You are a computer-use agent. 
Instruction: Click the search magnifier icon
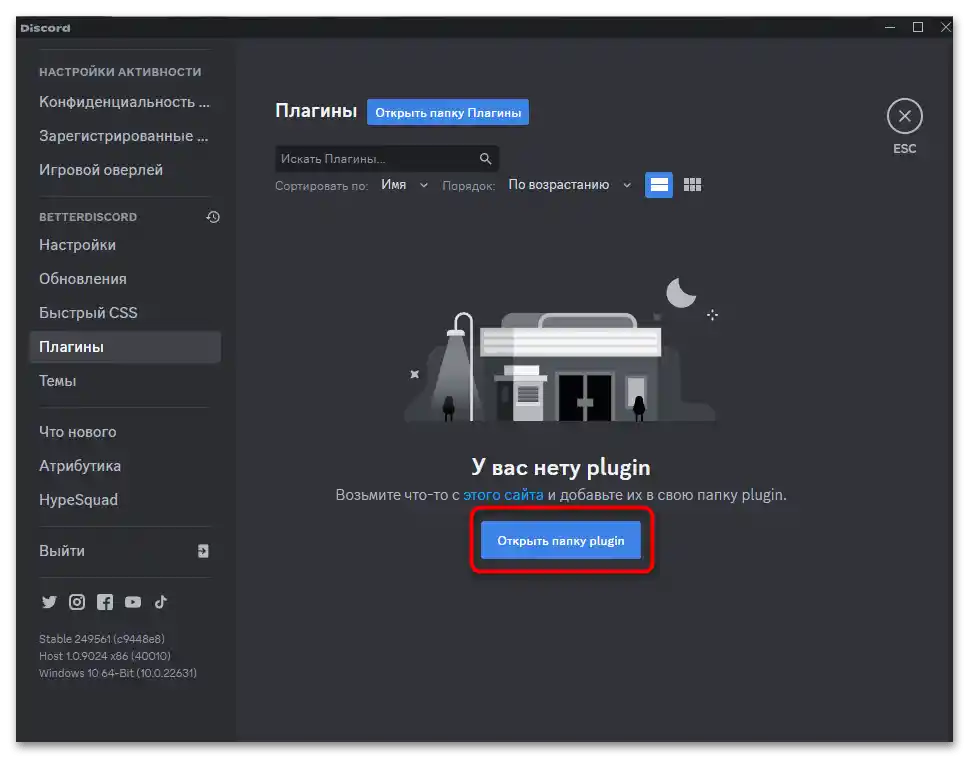(x=486, y=159)
